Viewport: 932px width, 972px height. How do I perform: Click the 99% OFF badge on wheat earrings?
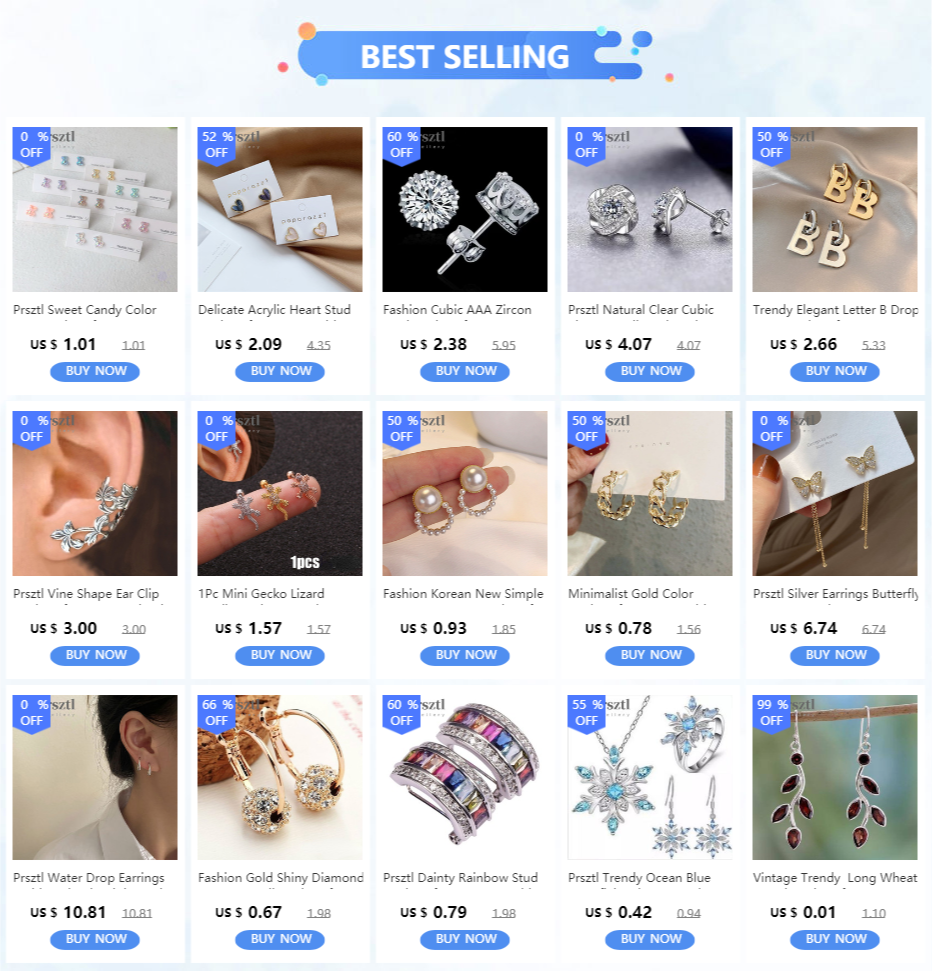click(771, 713)
